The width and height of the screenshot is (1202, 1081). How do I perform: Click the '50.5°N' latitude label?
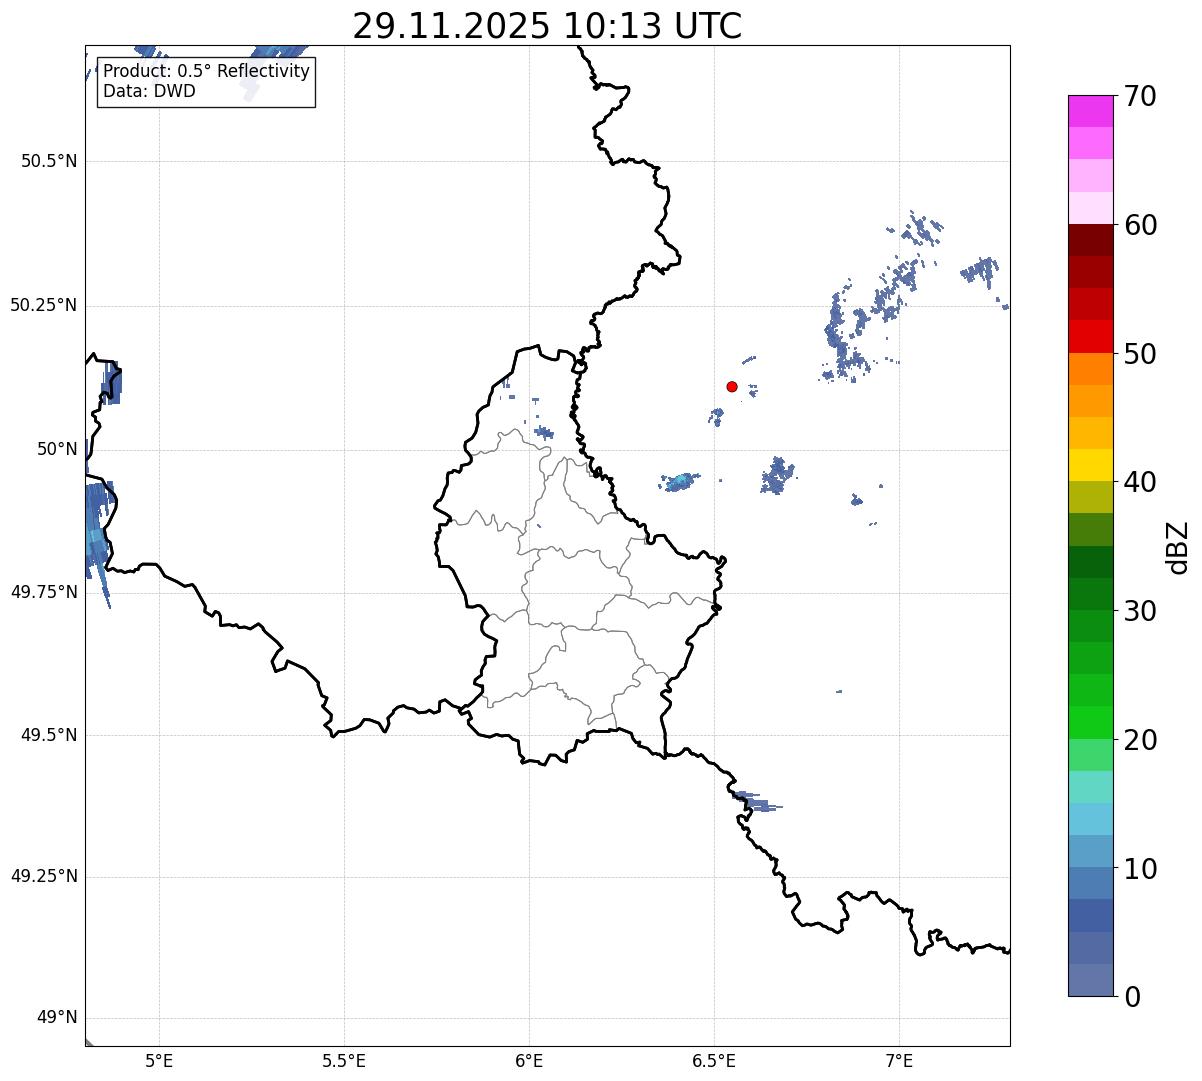(49, 161)
